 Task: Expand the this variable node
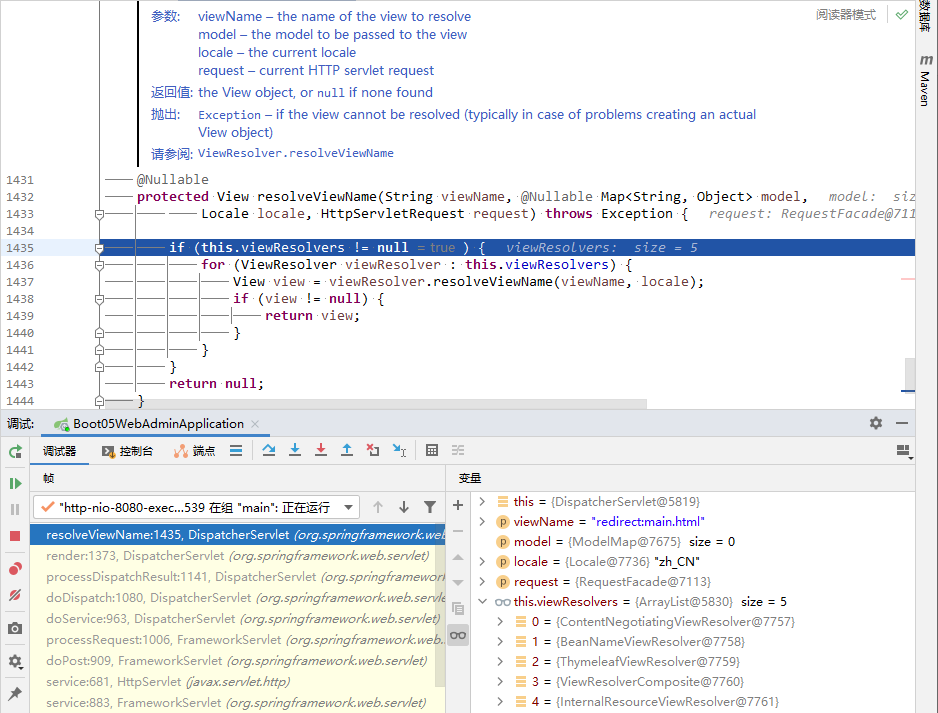click(x=483, y=501)
